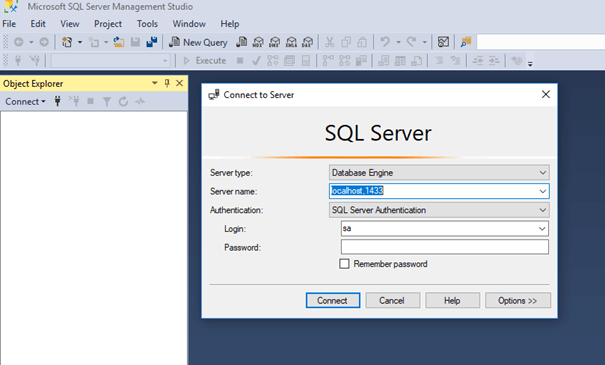Click the Cancel button in dialog
Viewport: 605px width, 365px height.
pyautogui.click(x=392, y=300)
